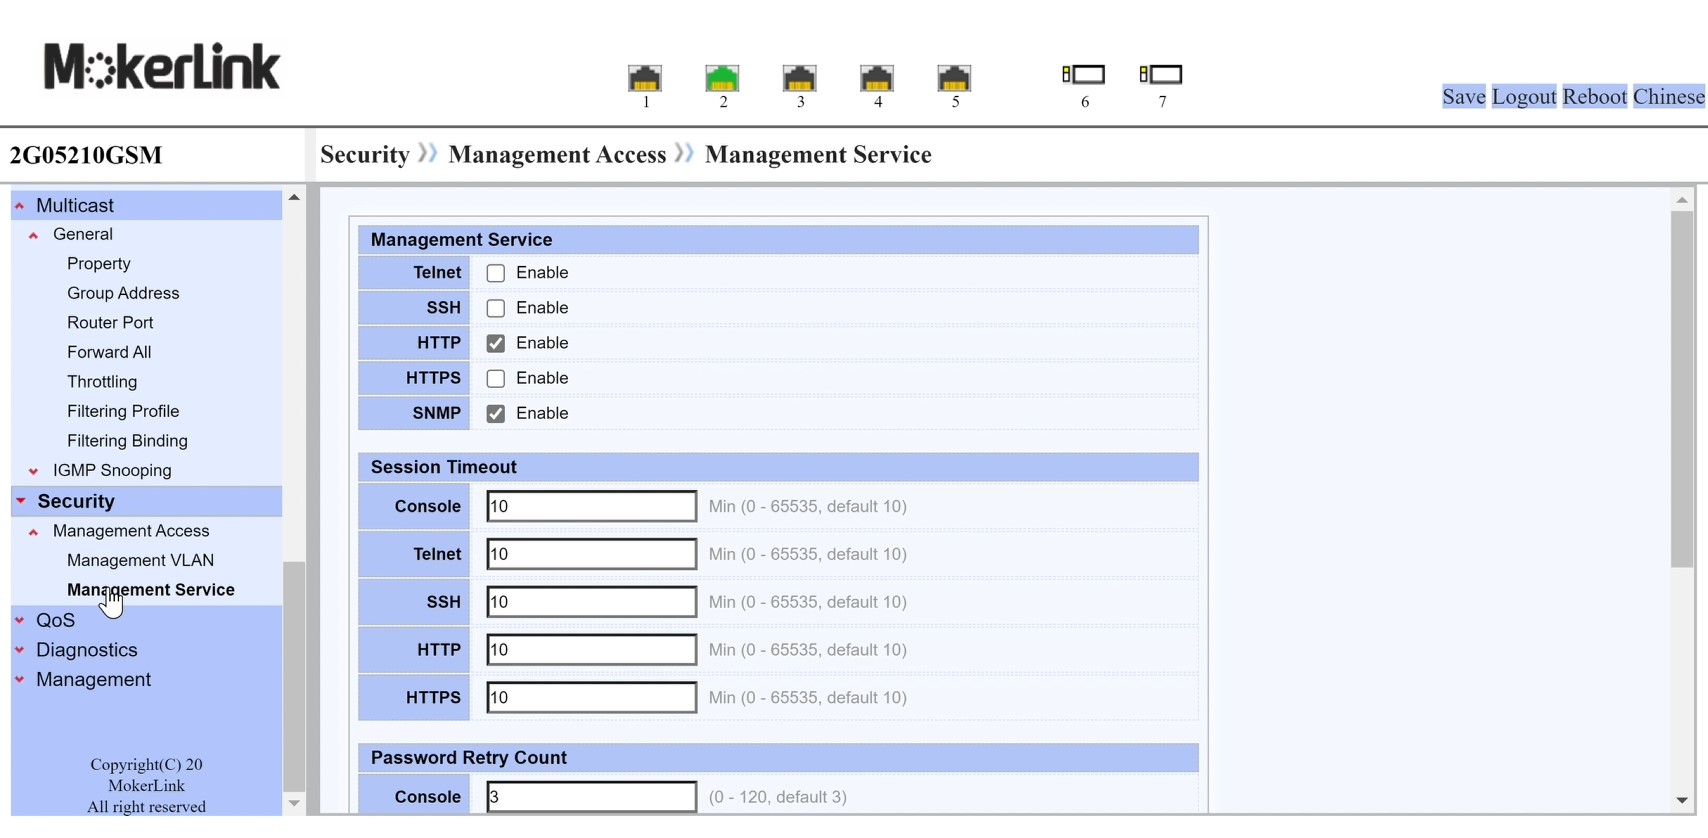The width and height of the screenshot is (1708, 838).
Task: Click the port 5 Ethernet icon
Action: coord(954,78)
